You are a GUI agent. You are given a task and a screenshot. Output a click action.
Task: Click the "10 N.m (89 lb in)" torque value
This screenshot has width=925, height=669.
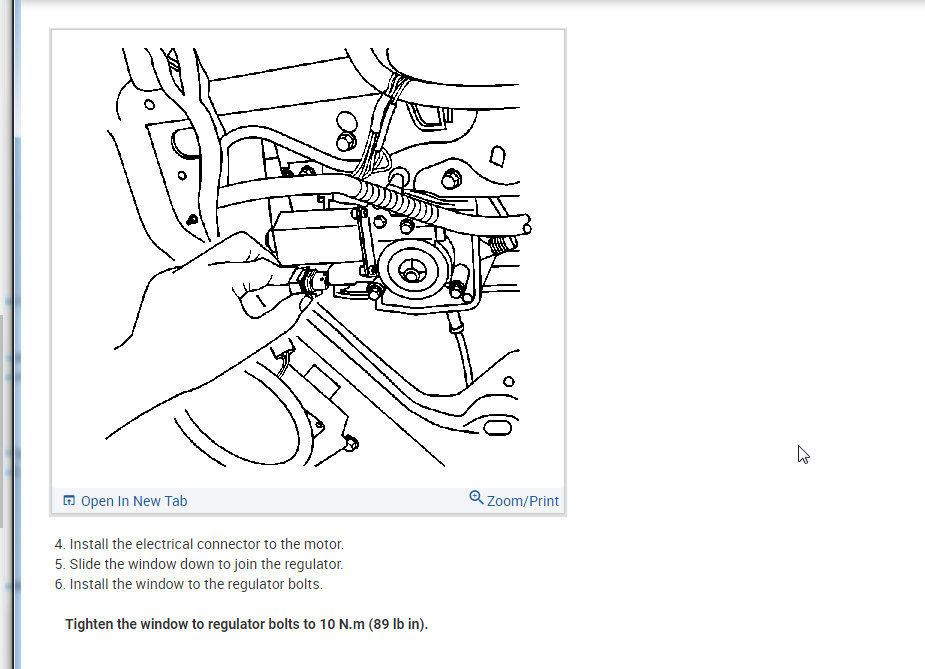[374, 624]
